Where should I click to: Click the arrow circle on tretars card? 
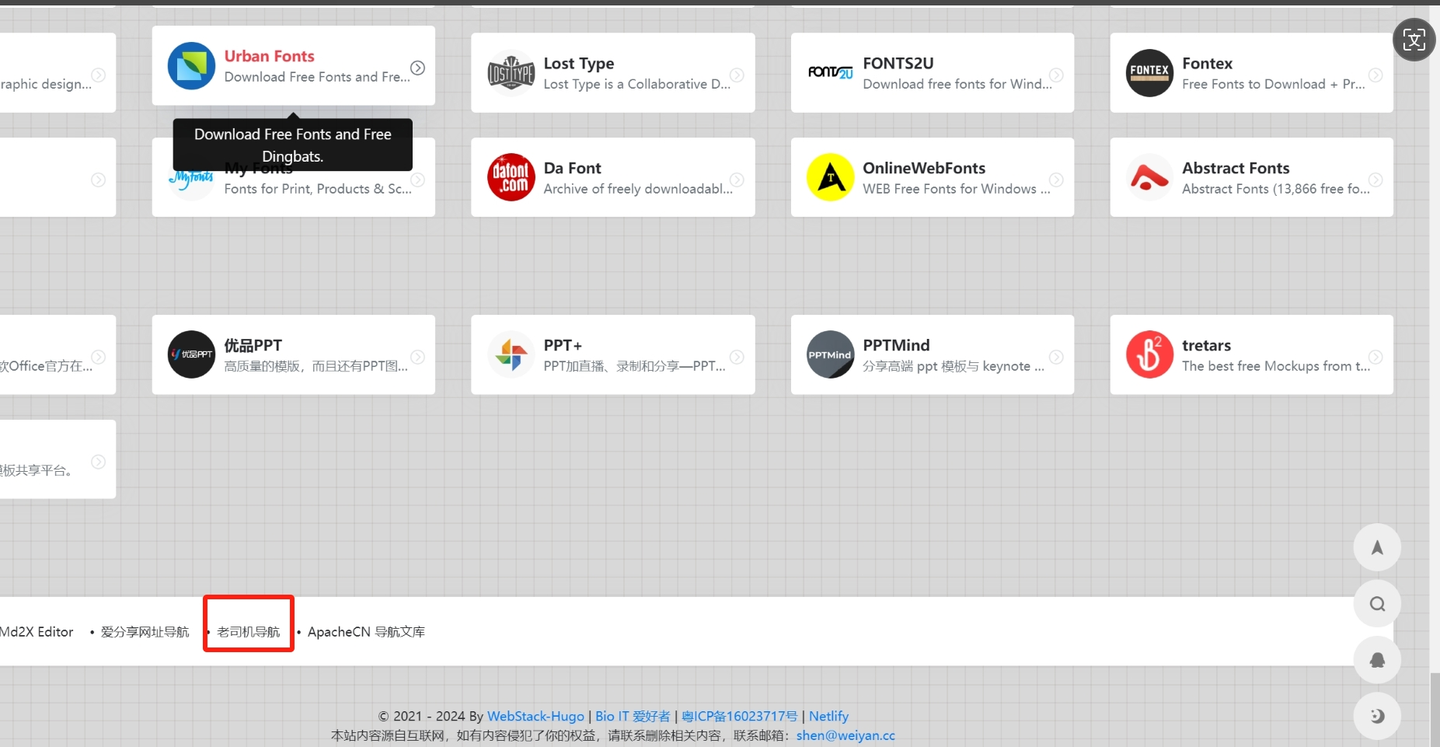point(1376,357)
